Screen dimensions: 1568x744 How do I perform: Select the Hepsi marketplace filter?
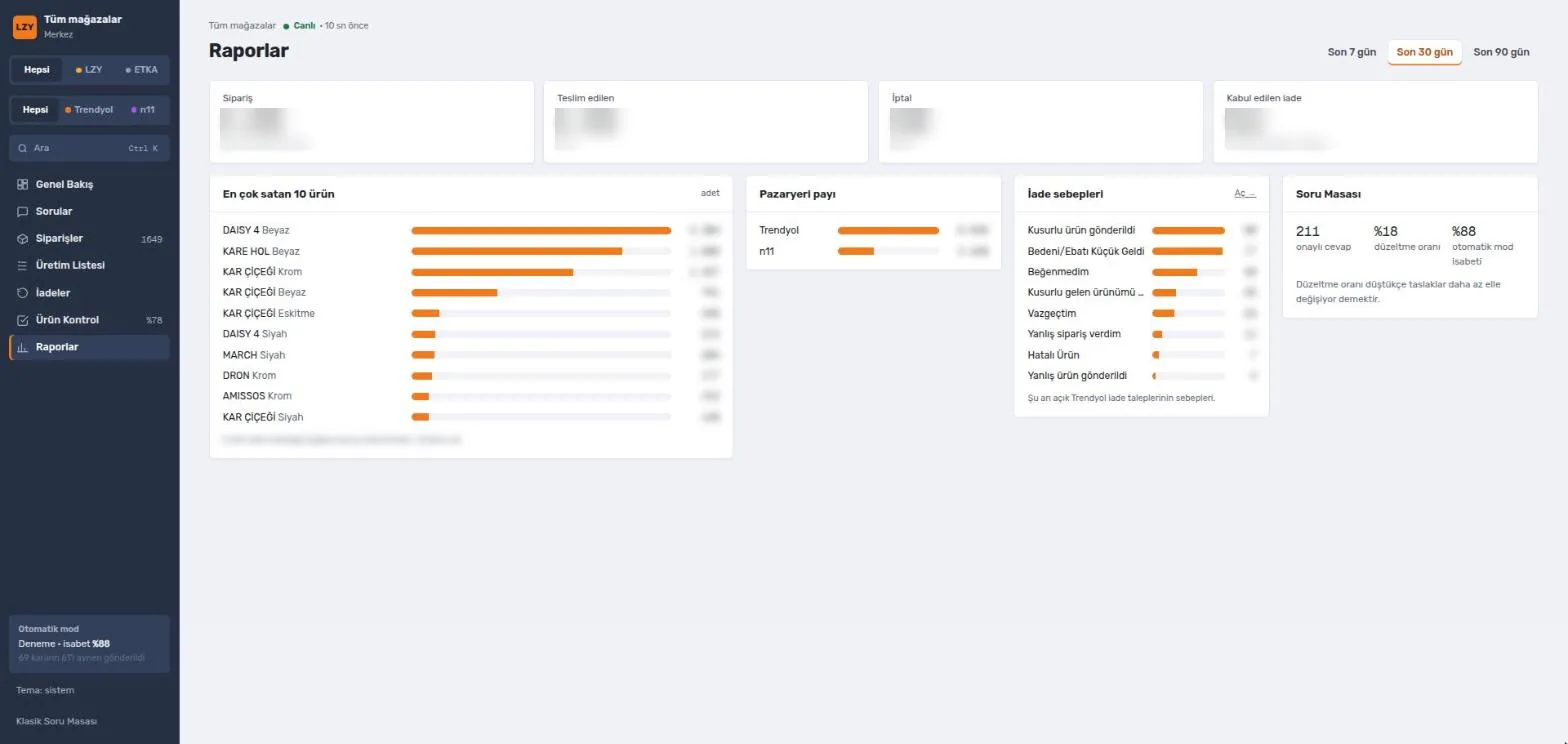pyautogui.click(x=35, y=110)
